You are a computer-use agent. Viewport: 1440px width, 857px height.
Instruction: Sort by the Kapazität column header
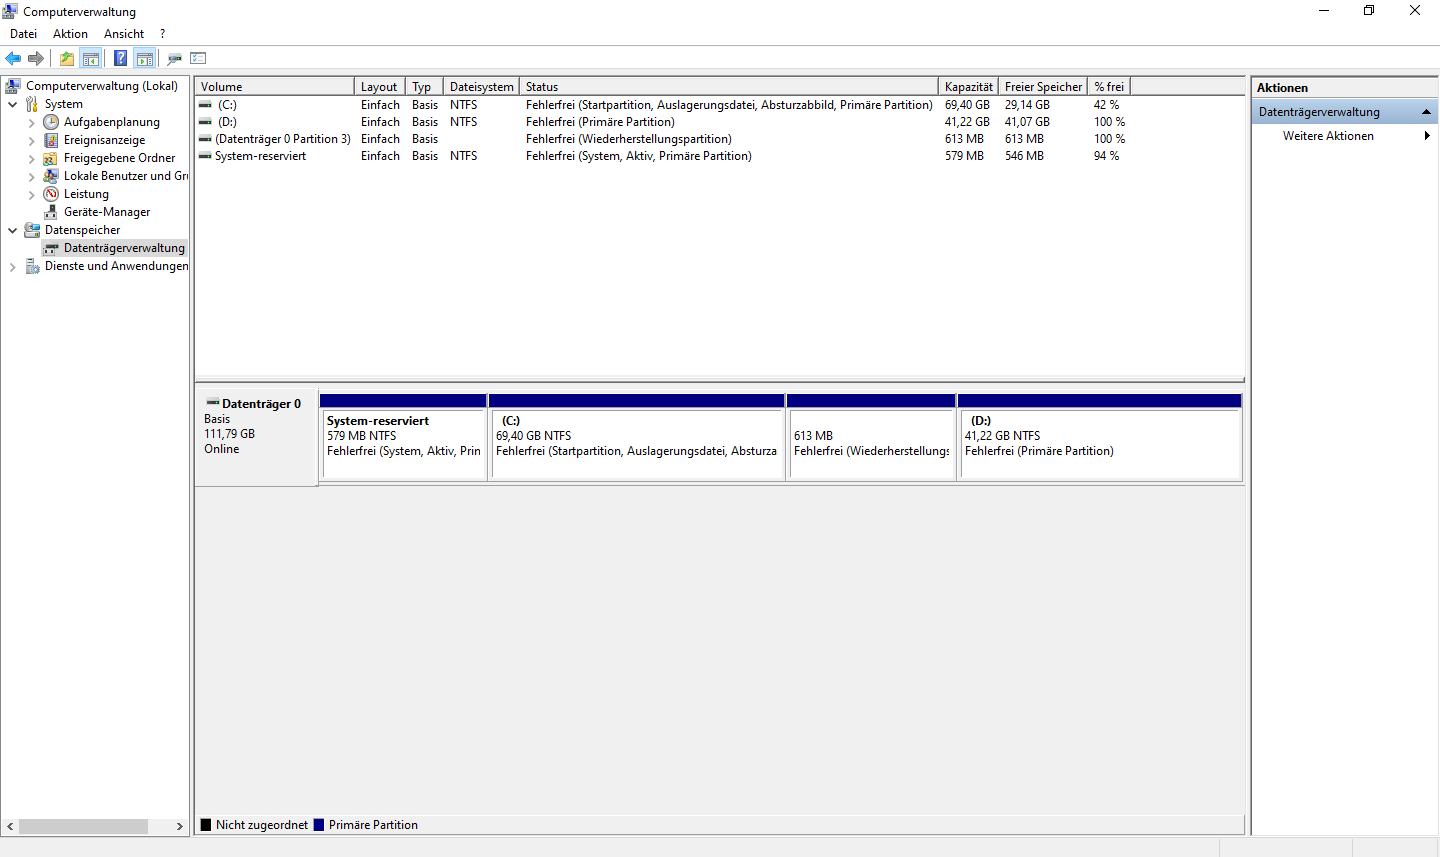tap(969, 87)
